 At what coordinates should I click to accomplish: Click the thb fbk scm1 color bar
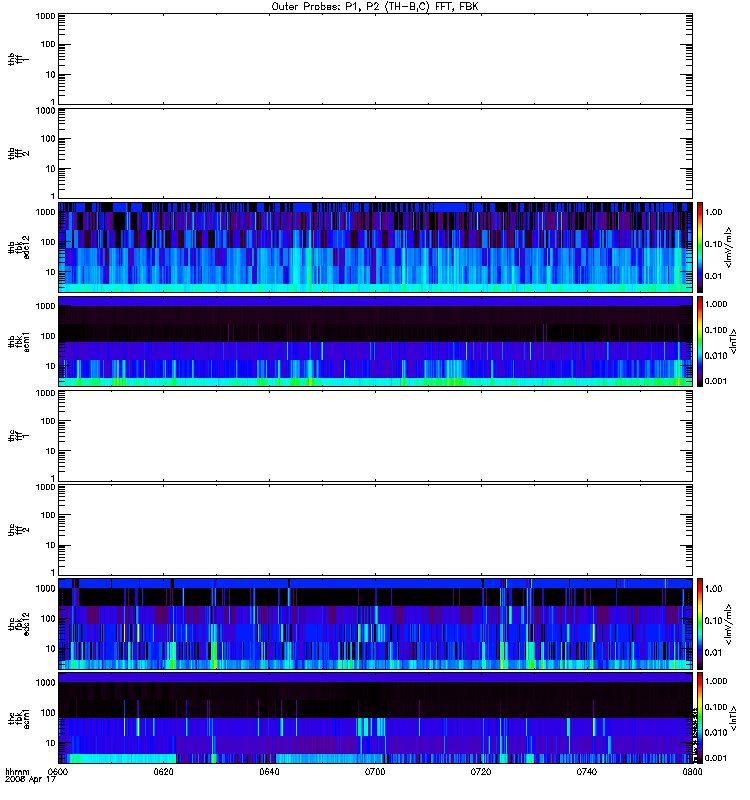pos(700,341)
